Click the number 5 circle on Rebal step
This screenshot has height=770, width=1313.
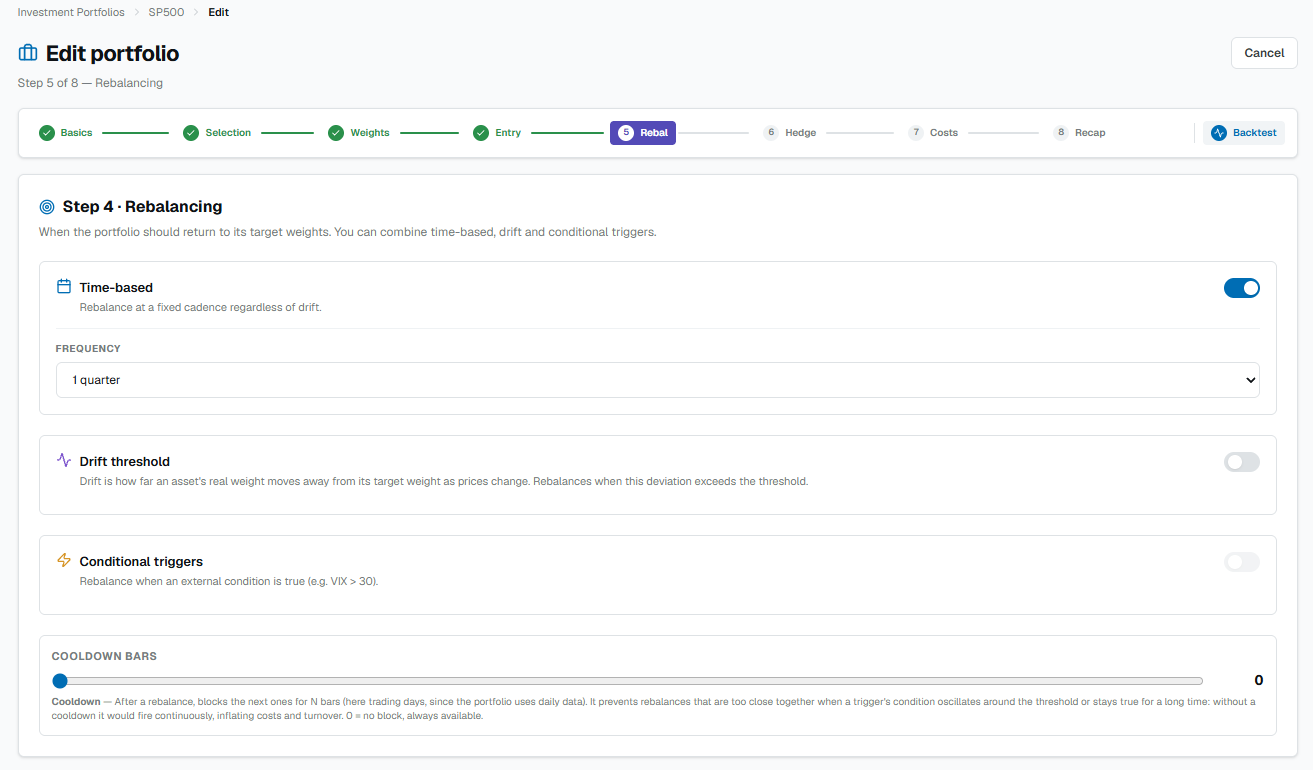click(x=626, y=133)
